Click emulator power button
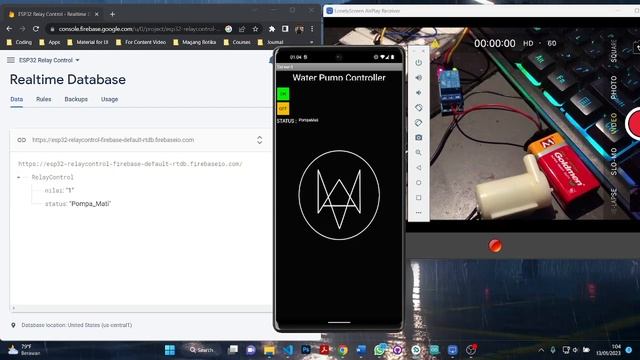This screenshot has height=360, width=640. (x=418, y=63)
